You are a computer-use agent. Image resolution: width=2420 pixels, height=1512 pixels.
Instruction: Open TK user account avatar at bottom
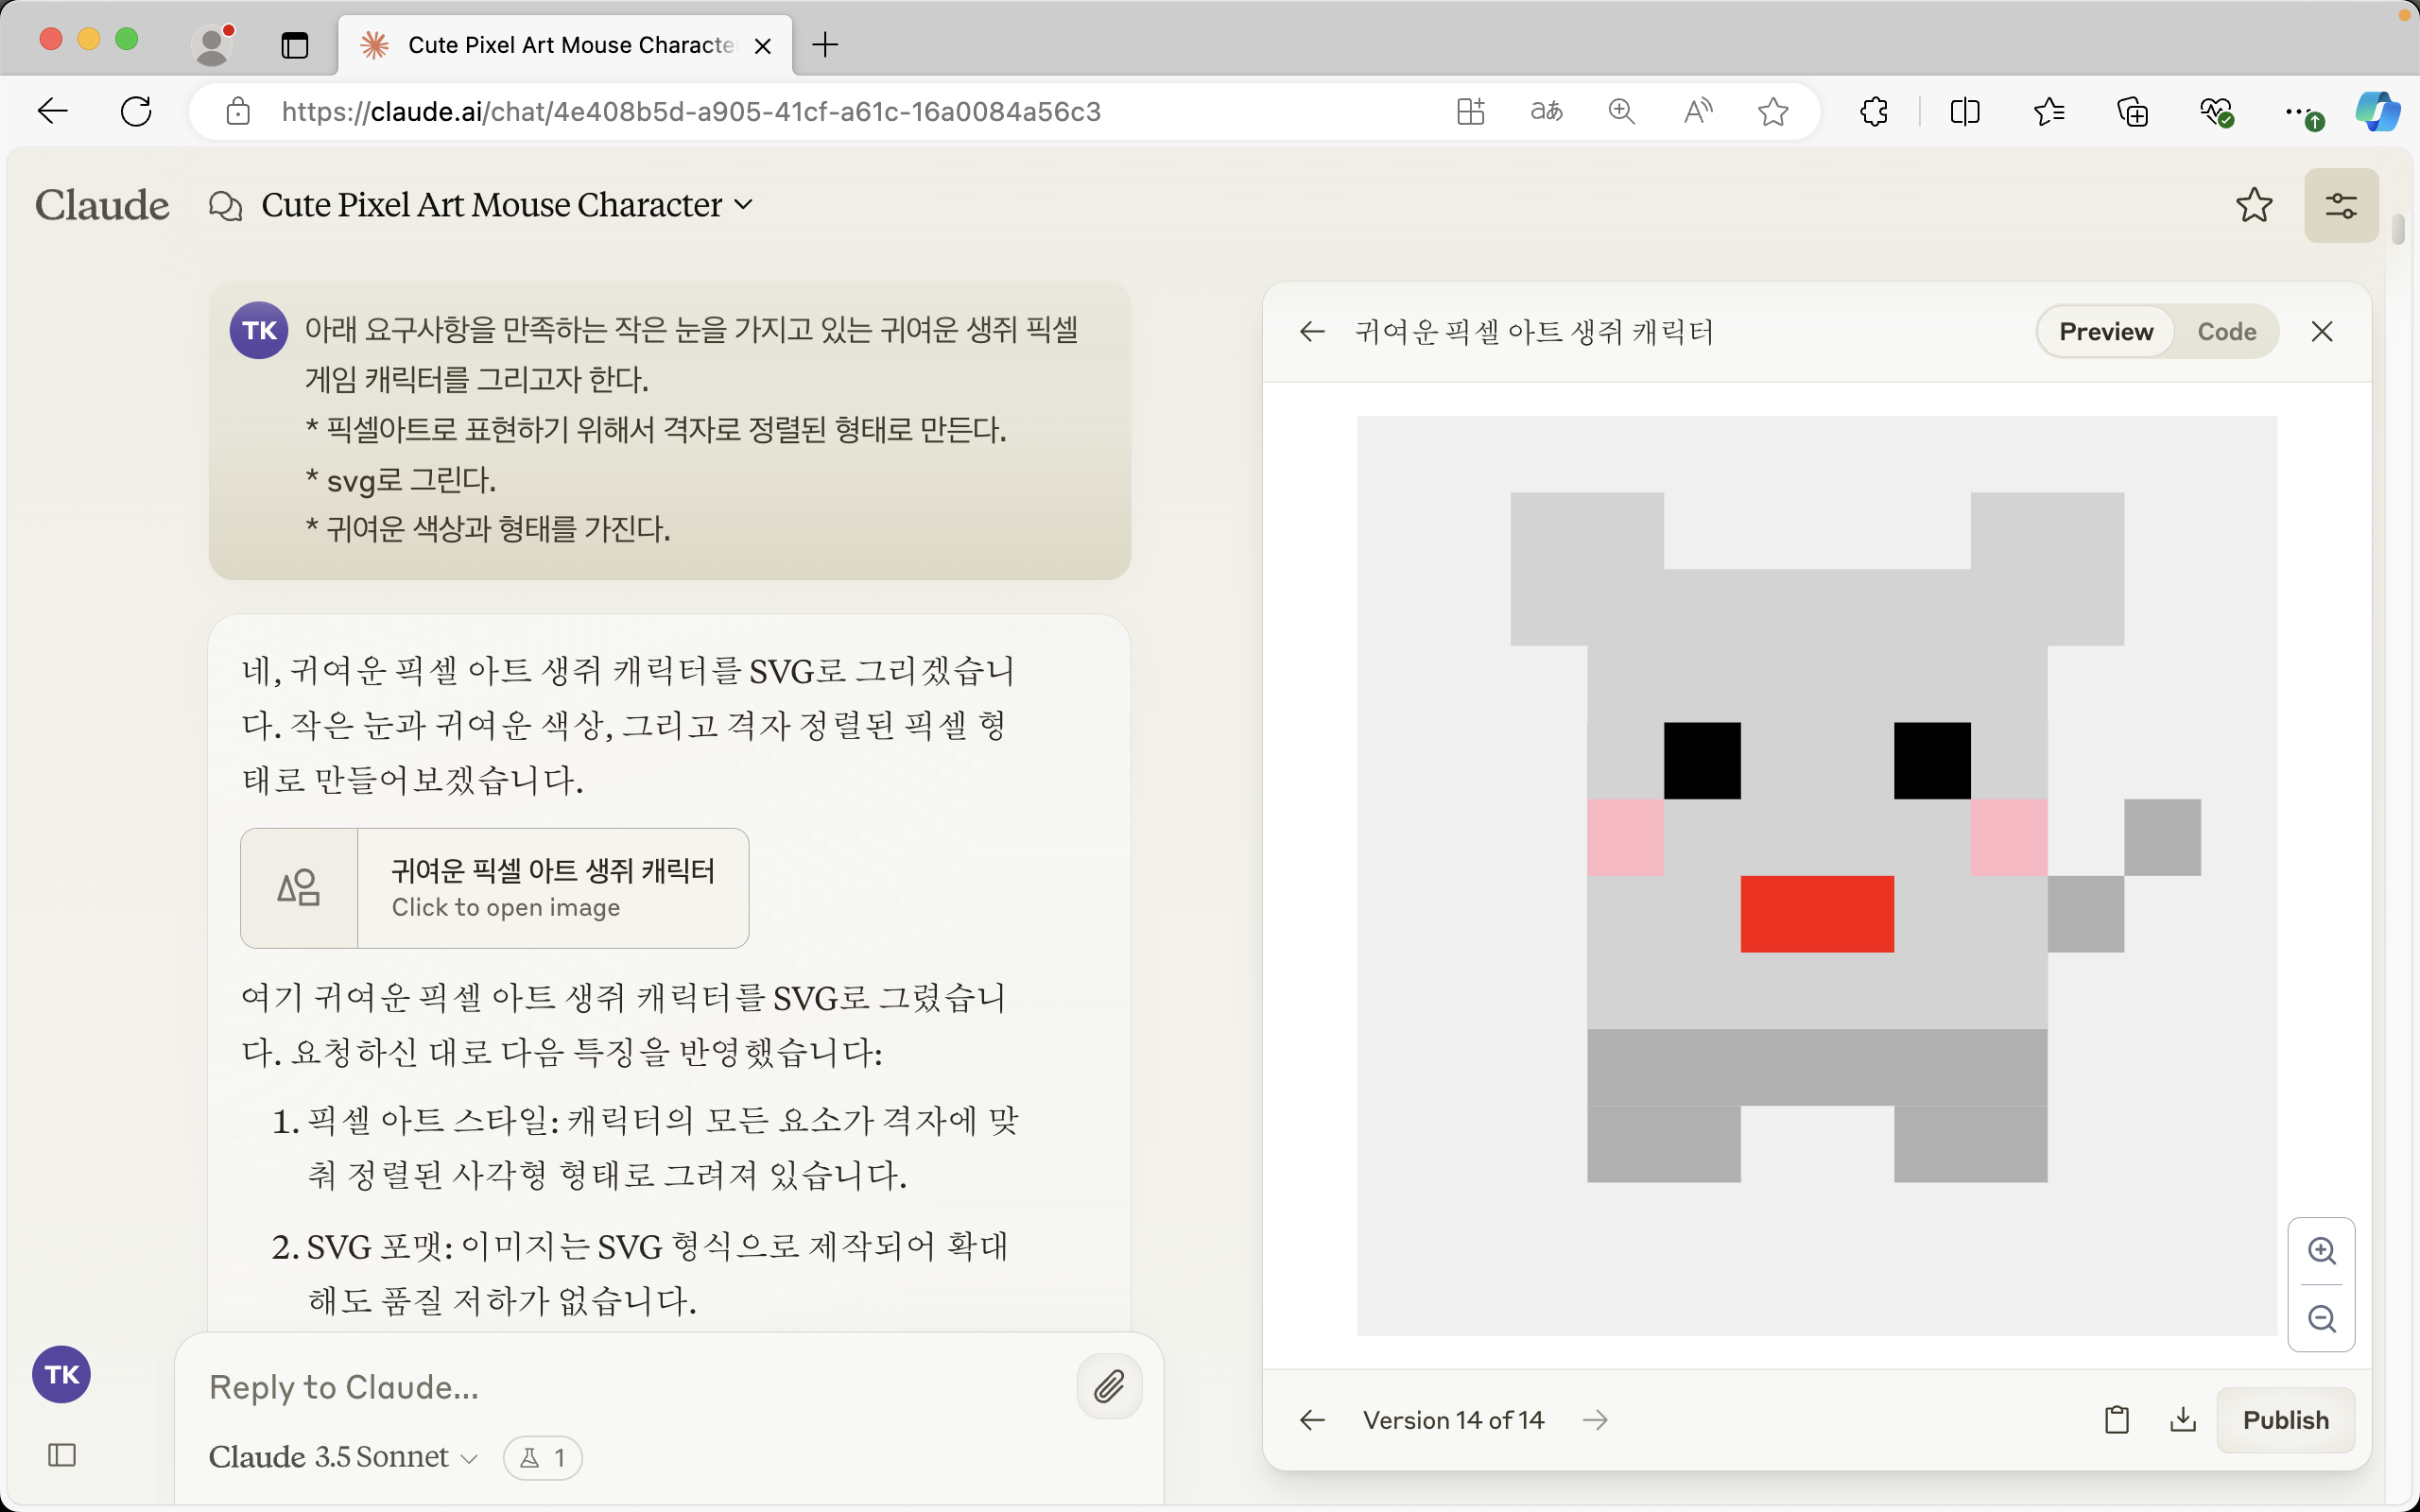62,1374
